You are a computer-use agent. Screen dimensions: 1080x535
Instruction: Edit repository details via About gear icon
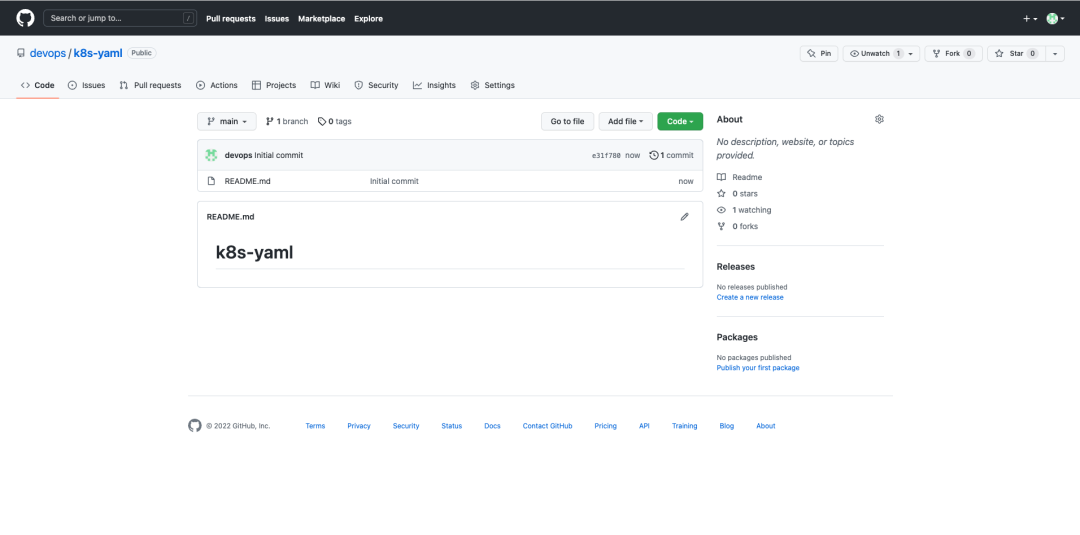(879, 119)
